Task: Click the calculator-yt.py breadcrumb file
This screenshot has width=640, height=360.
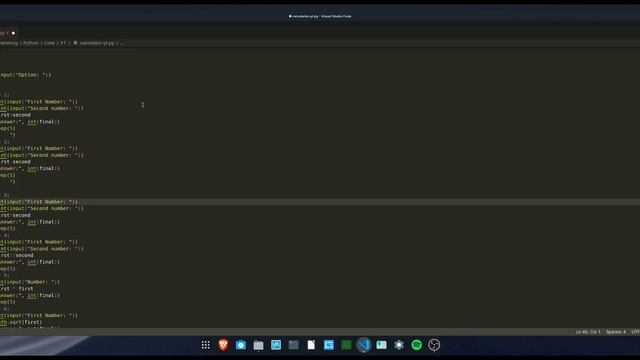Action: coord(97,43)
